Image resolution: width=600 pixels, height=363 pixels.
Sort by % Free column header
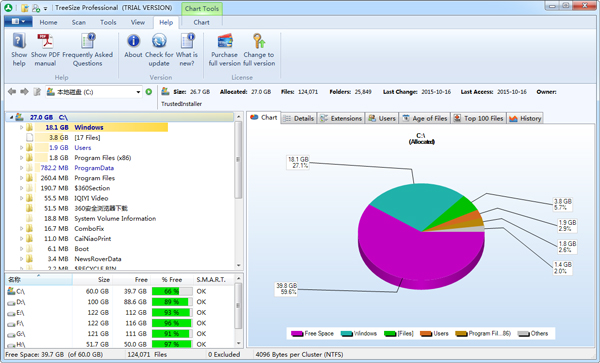coord(172,280)
